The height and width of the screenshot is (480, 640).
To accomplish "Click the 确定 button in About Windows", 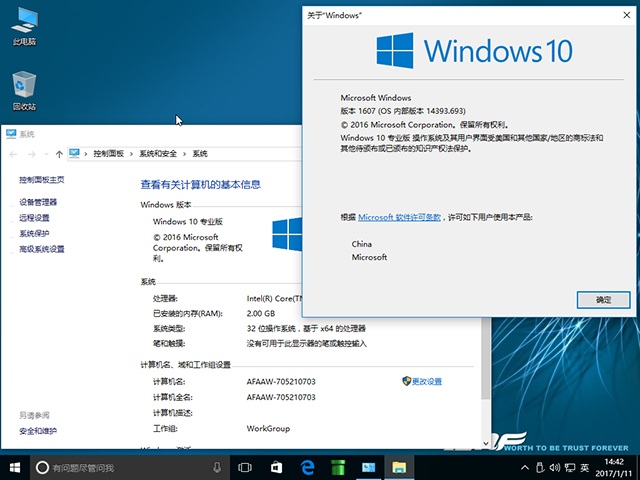I will pos(603,299).
